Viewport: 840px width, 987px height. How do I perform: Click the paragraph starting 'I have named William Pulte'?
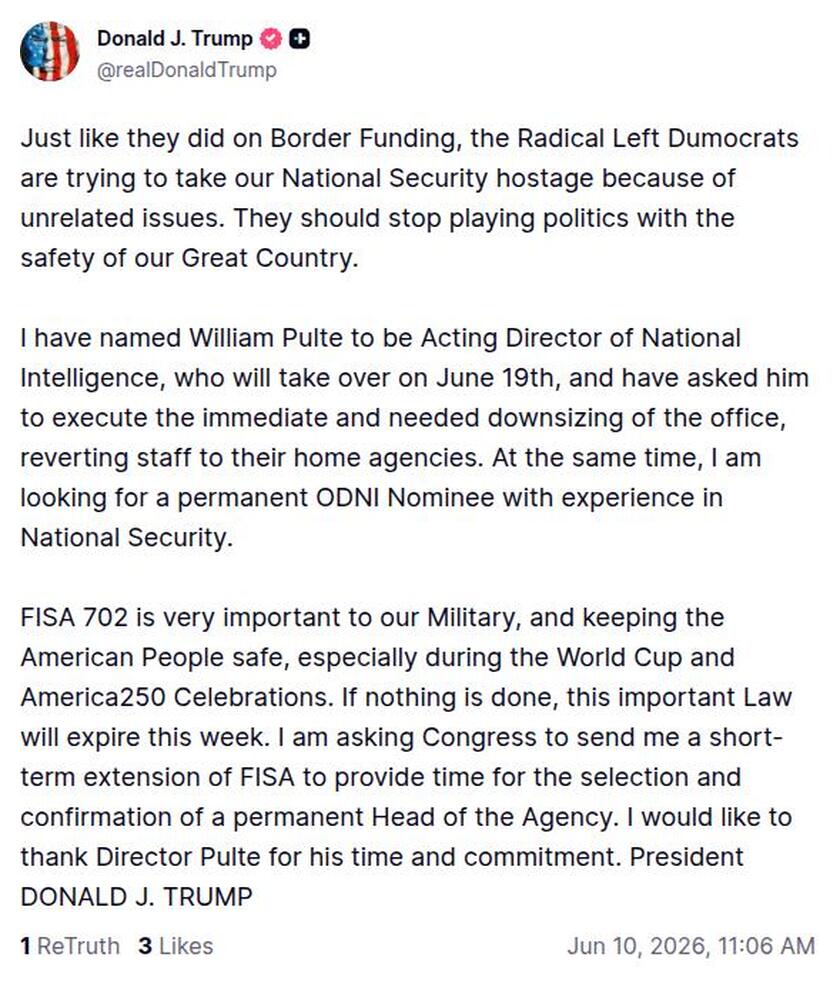414,437
